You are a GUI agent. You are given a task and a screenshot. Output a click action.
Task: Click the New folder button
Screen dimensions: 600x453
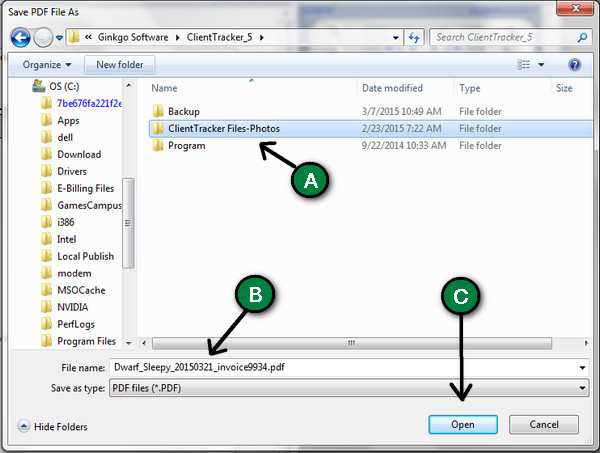[120, 65]
